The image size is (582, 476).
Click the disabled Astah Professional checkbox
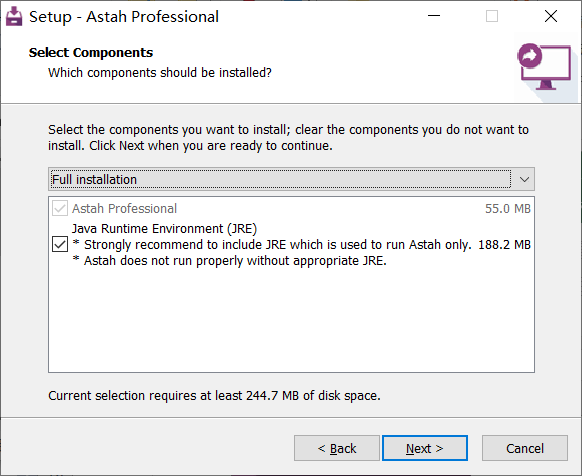tap(60, 208)
